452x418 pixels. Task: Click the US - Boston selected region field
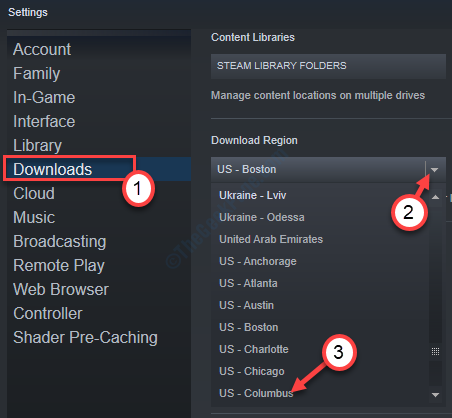[x=318, y=169]
